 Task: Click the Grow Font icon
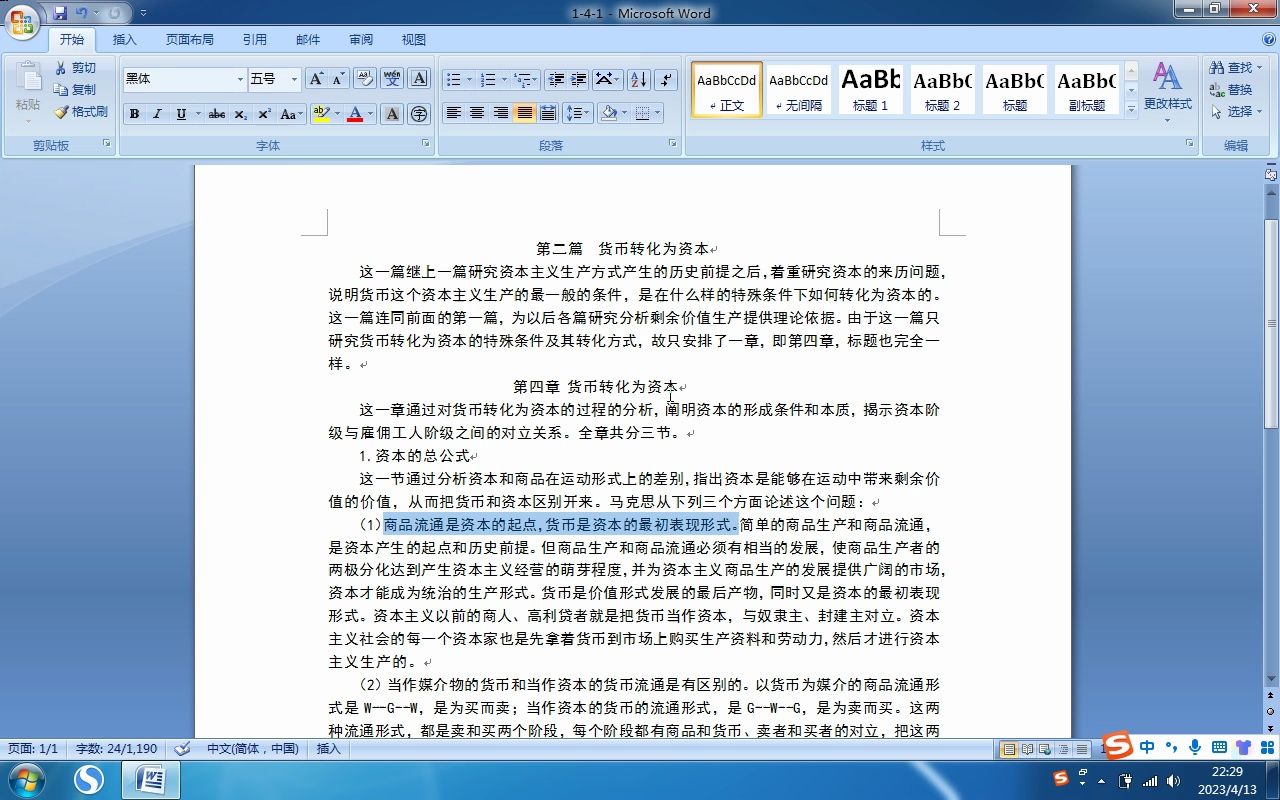[316, 79]
